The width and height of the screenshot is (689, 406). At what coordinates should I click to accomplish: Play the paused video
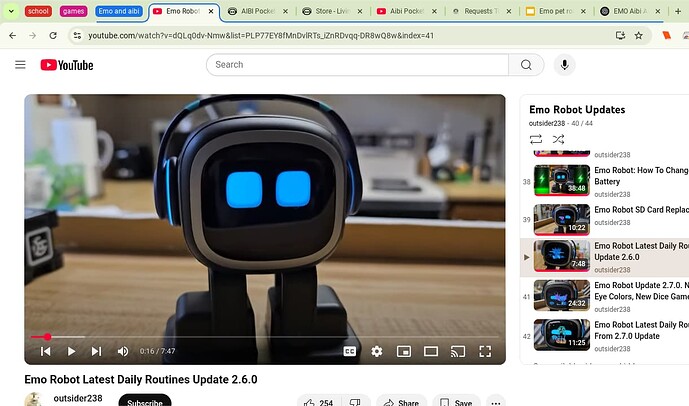(71, 351)
